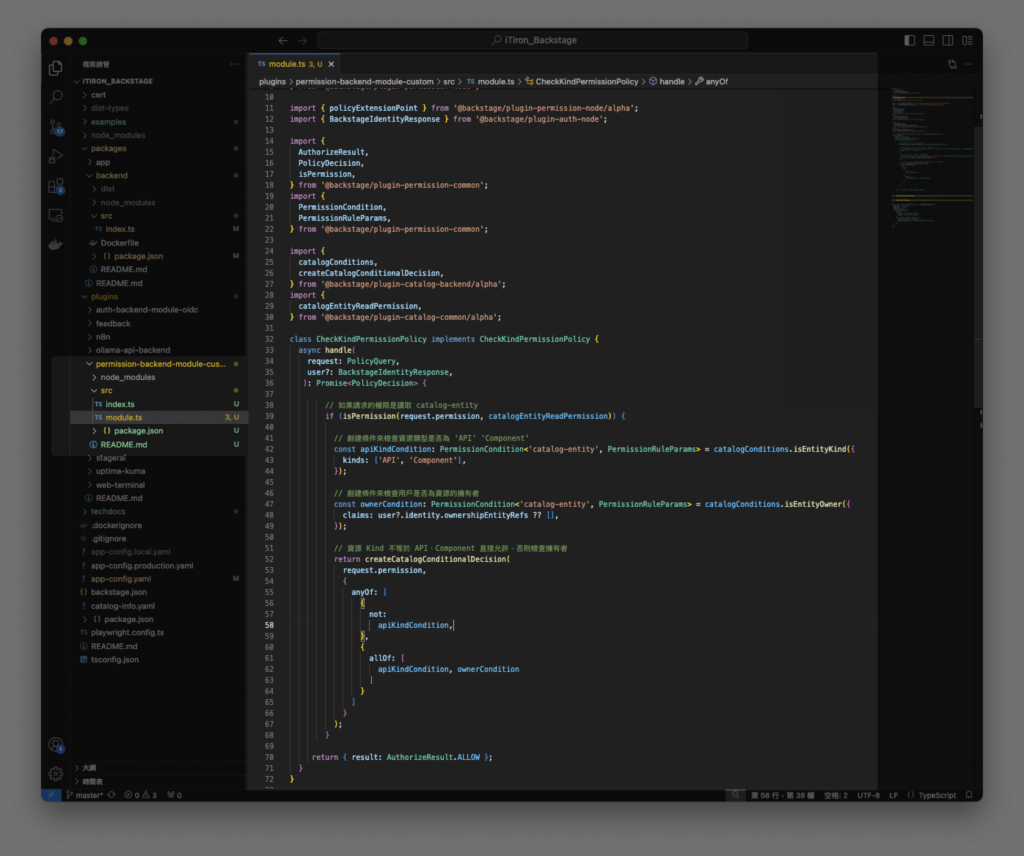Toggle the secondary sidebar layout button
This screenshot has height=856, width=1024.
click(x=949, y=40)
